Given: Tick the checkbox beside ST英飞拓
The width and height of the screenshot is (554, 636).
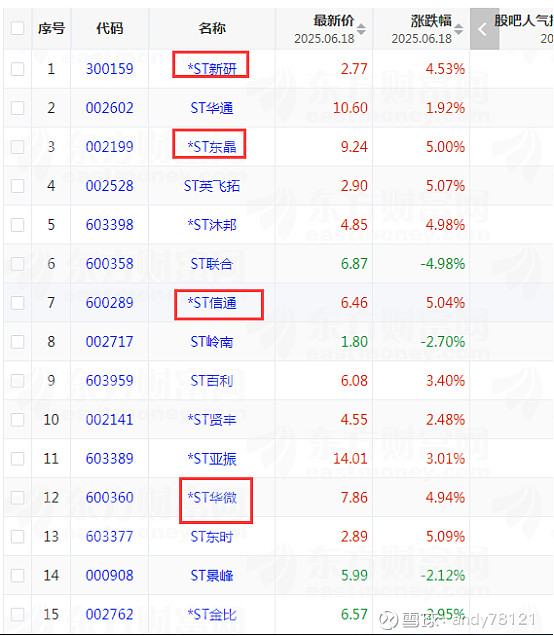Looking at the screenshot, I should pyautogui.click(x=17, y=186).
